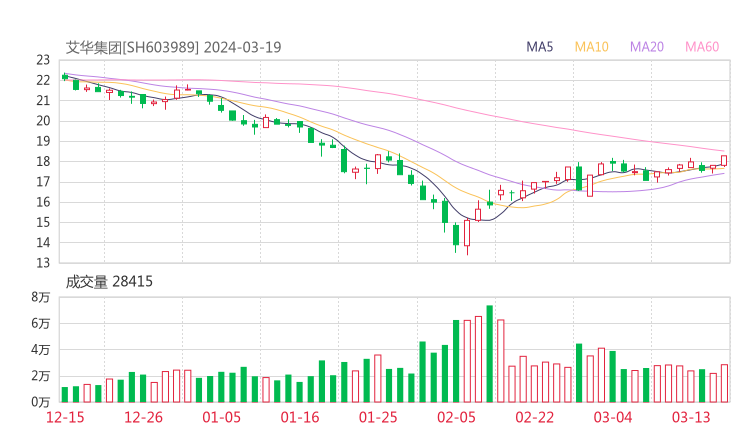Select the 12-15 date on the x-axis
The height and width of the screenshot is (440, 740).
(66, 416)
